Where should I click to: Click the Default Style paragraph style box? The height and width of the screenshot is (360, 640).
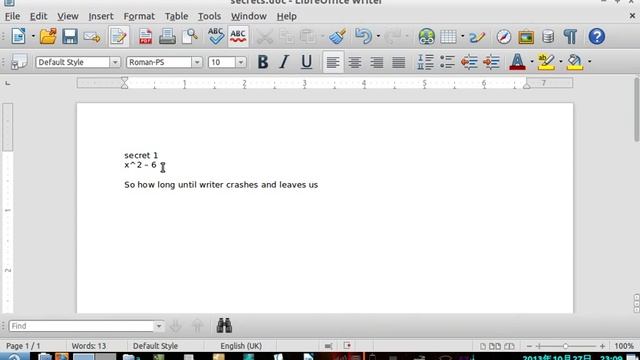73,62
